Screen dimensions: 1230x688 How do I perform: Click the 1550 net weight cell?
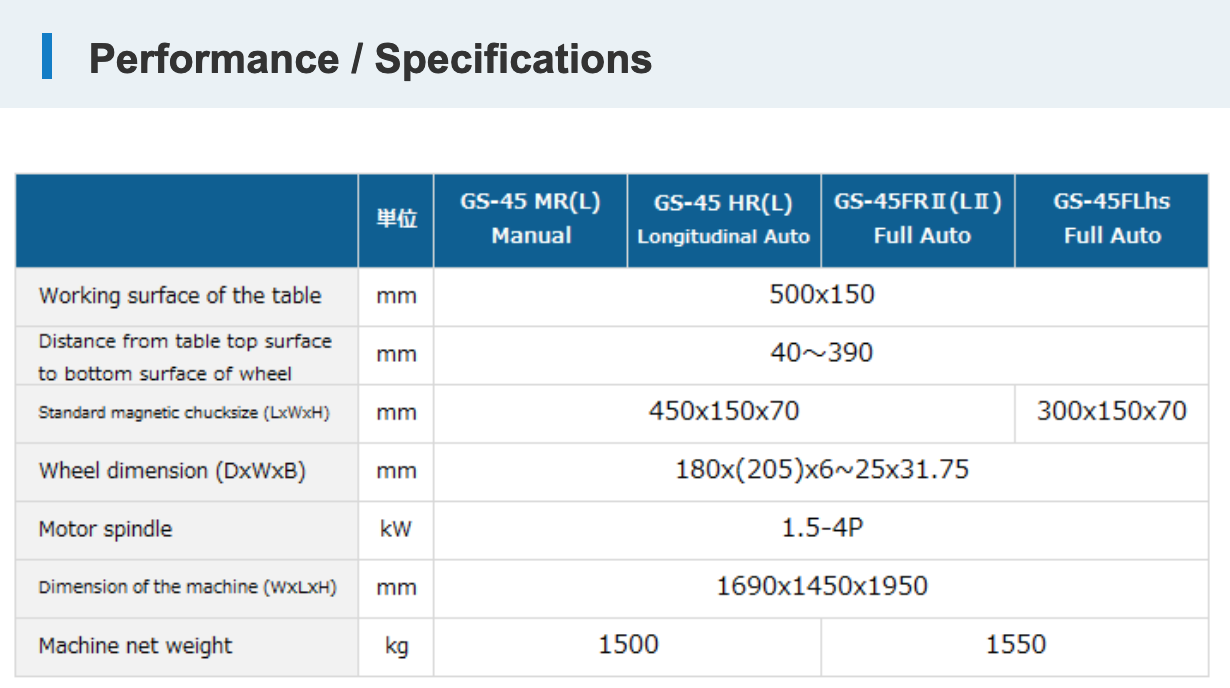point(1015,645)
